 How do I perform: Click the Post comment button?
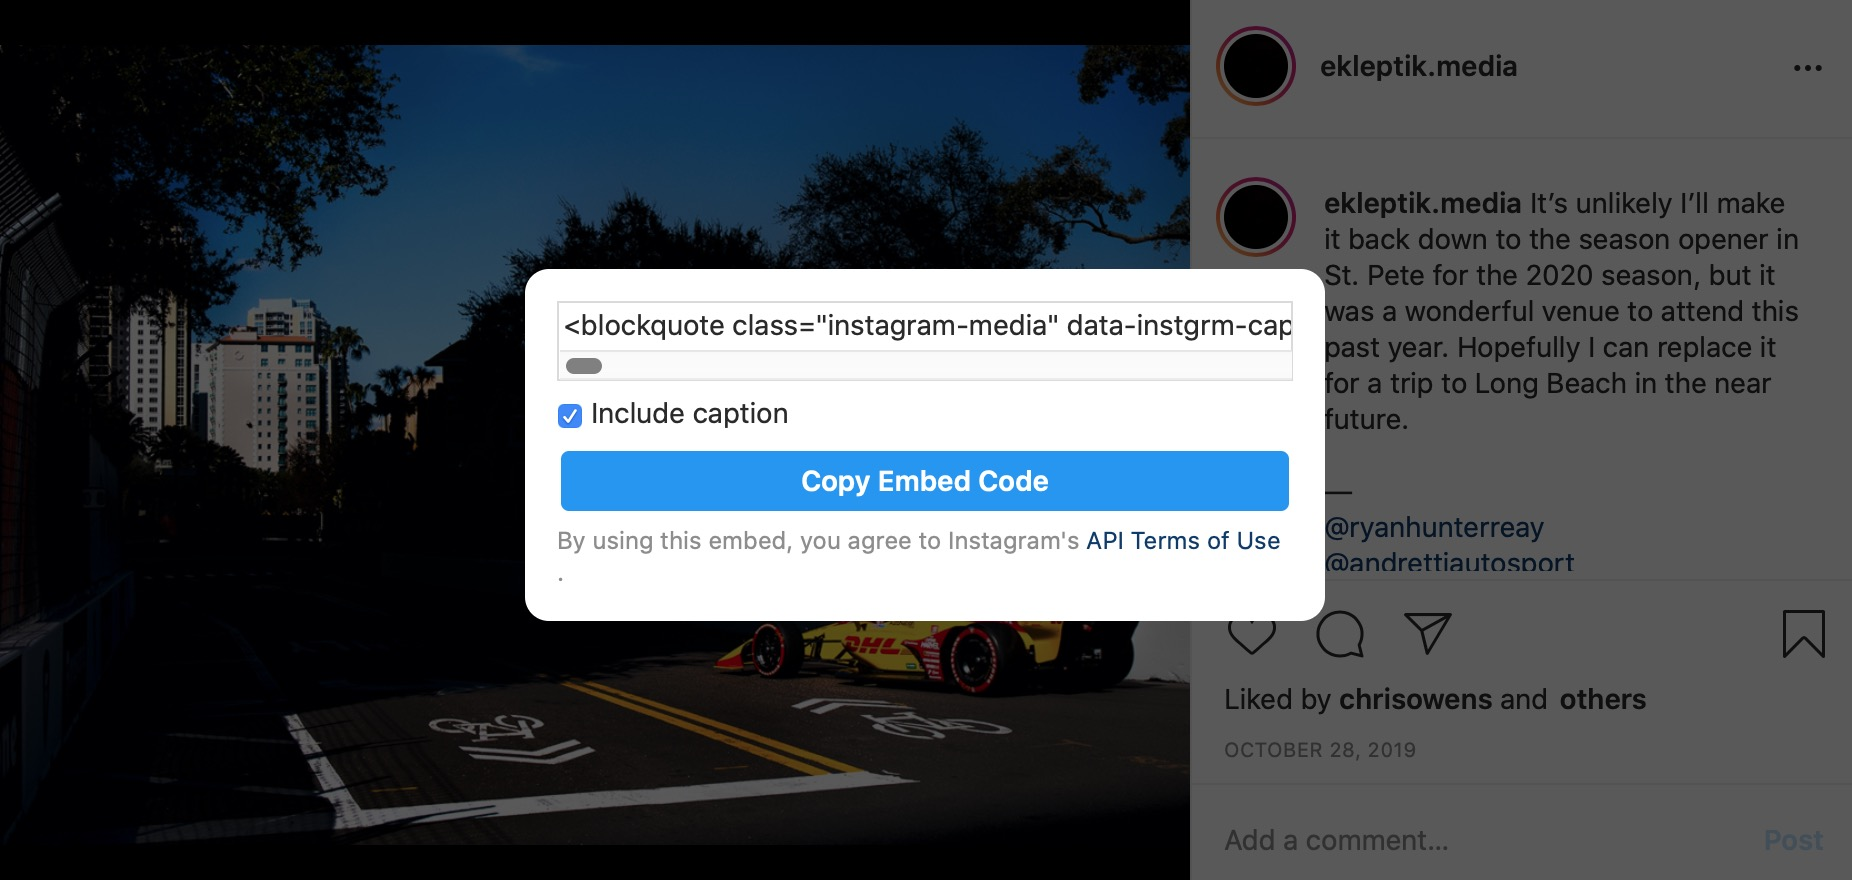point(1793,840)
